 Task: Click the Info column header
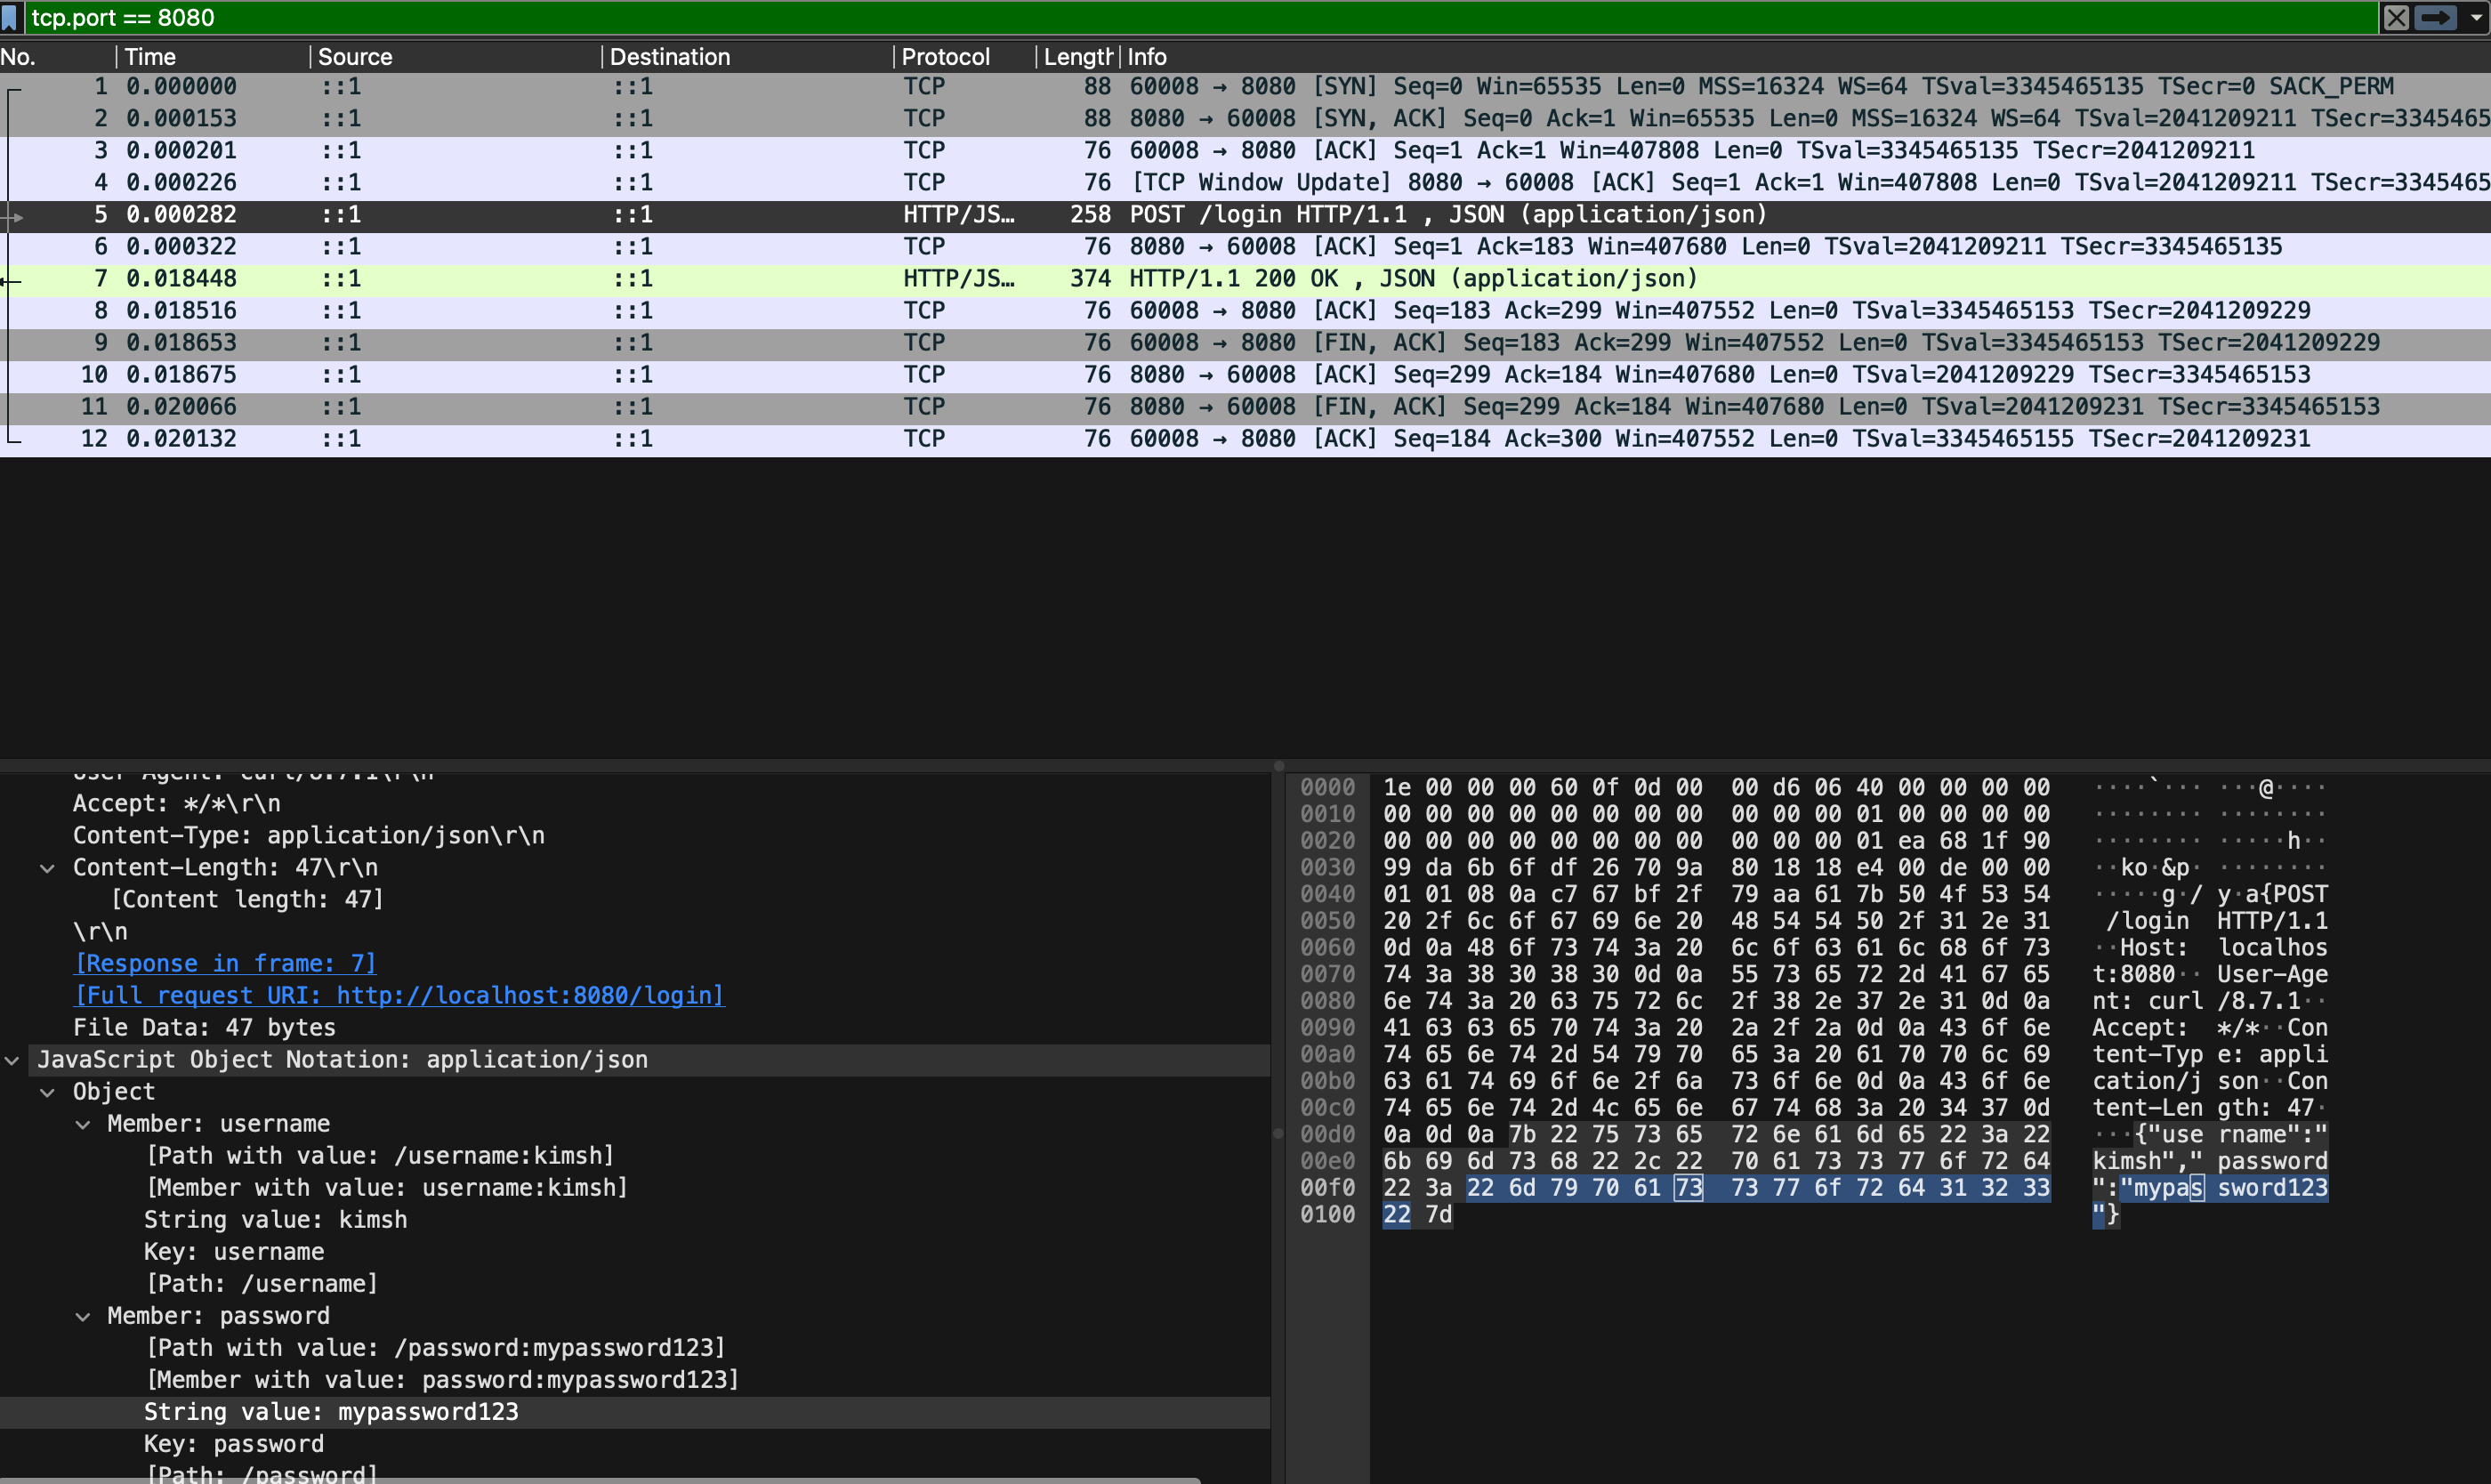[x=1147, y=57]
